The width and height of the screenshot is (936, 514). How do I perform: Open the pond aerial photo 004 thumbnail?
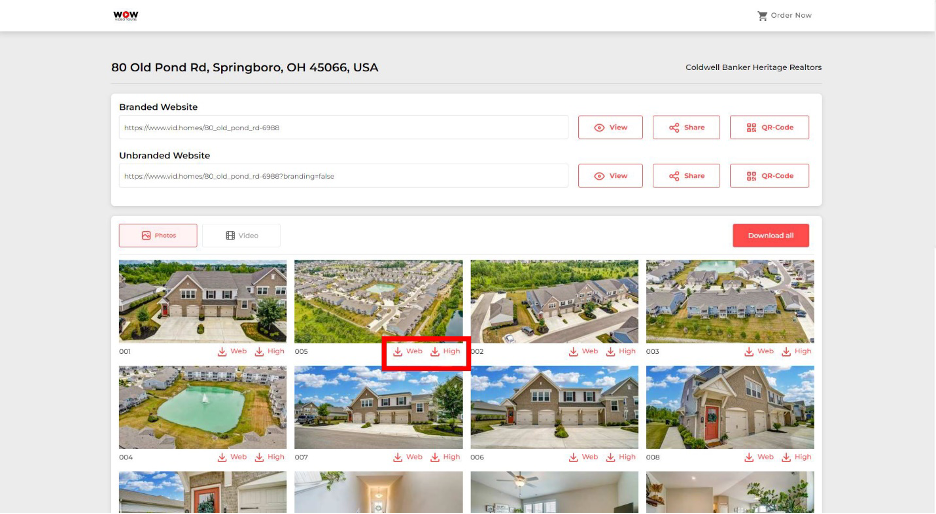tap(202, 407)
